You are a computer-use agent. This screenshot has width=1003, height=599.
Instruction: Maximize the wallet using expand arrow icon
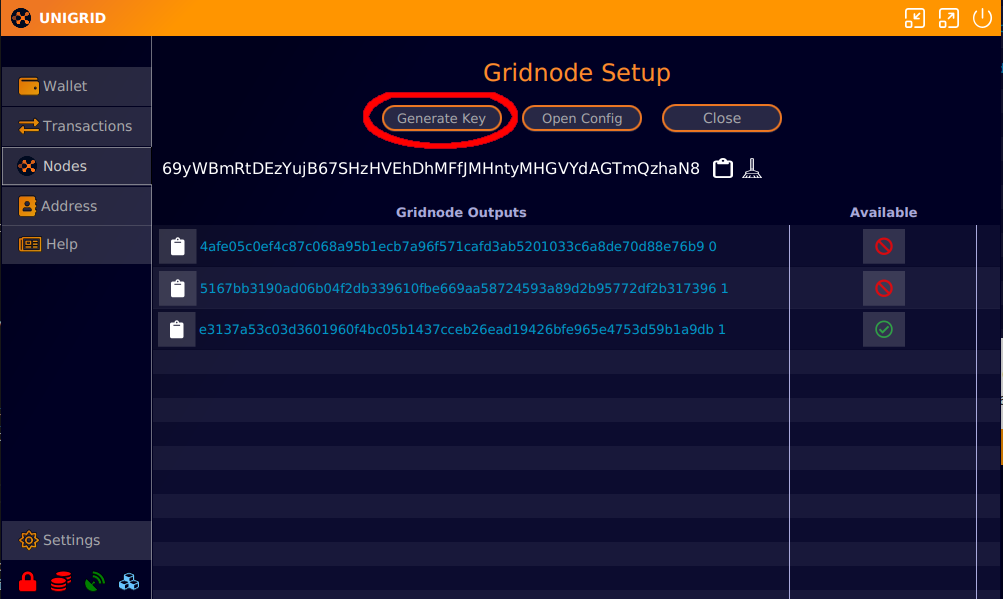pos(949,18)
